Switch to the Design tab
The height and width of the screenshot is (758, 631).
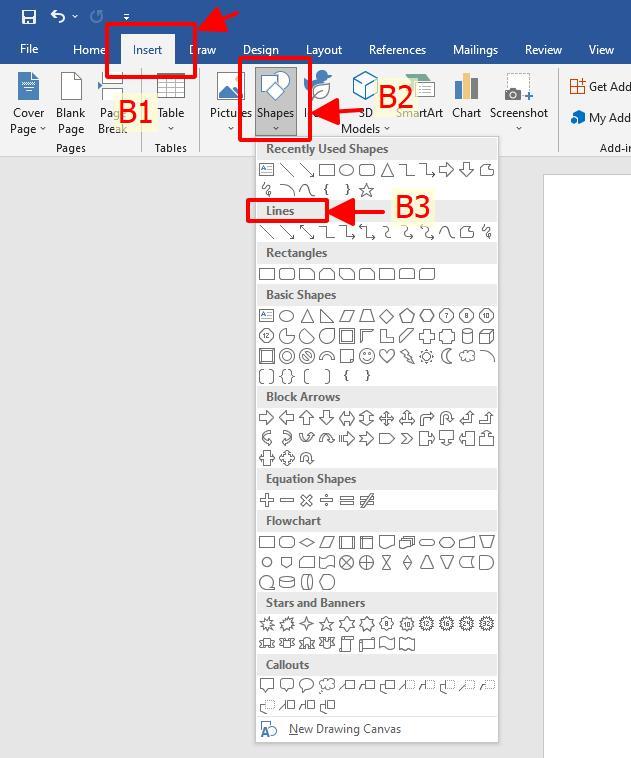pyautogui.click(x=261, y=50)
